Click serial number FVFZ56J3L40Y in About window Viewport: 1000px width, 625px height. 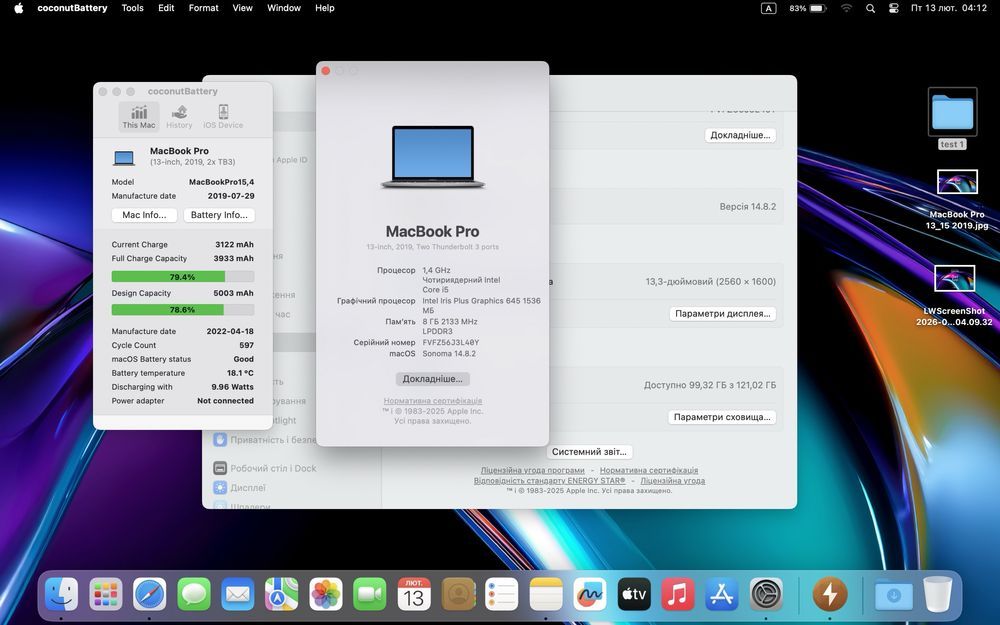pos(450,342)
